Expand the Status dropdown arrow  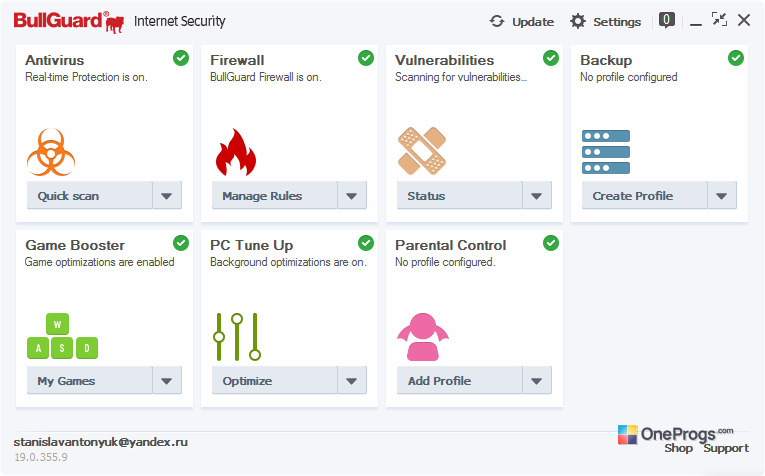pos(537,196)
